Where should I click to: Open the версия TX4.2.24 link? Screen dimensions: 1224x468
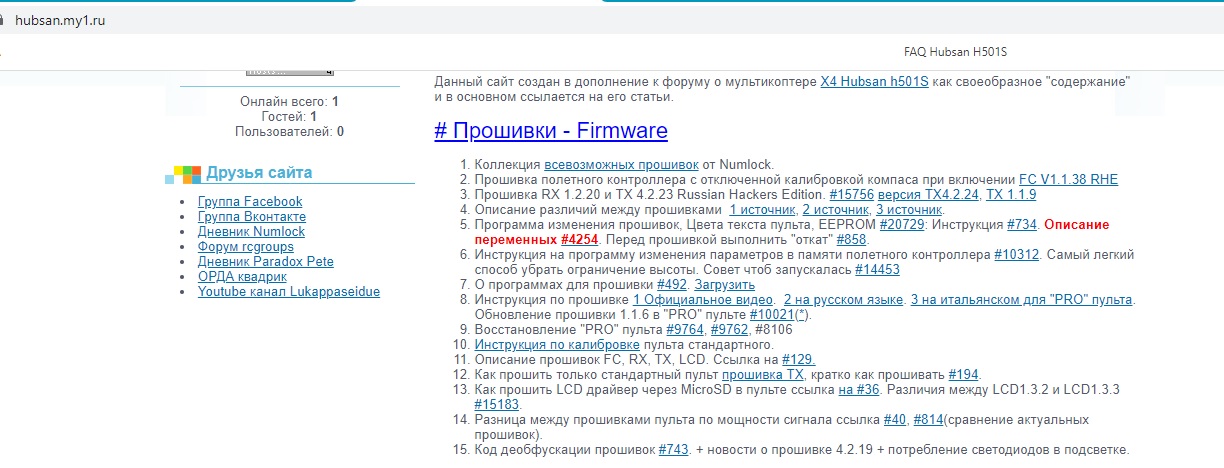click(929, 194)
